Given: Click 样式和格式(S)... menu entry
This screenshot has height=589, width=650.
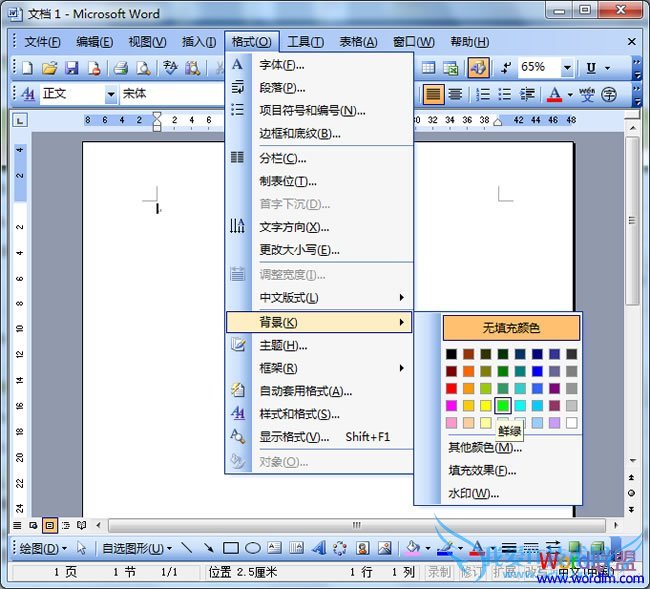Looking at the screenshot, I should (x=319, y=414).
